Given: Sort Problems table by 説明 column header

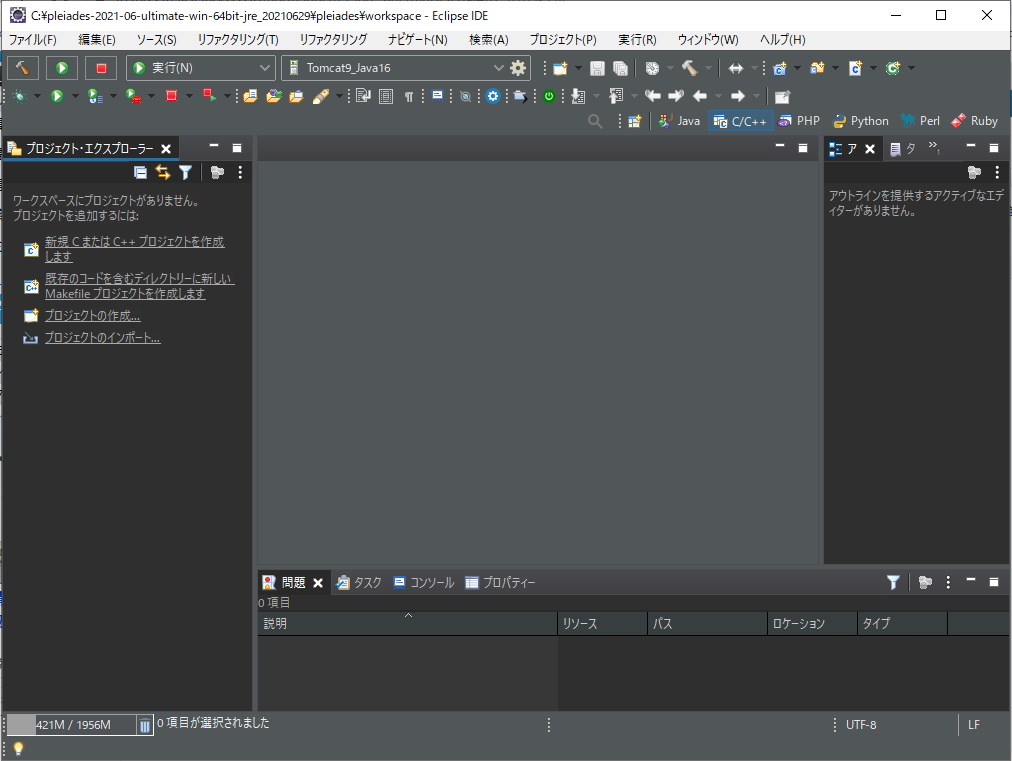Looking at the screenshot, I should [407, 624].
